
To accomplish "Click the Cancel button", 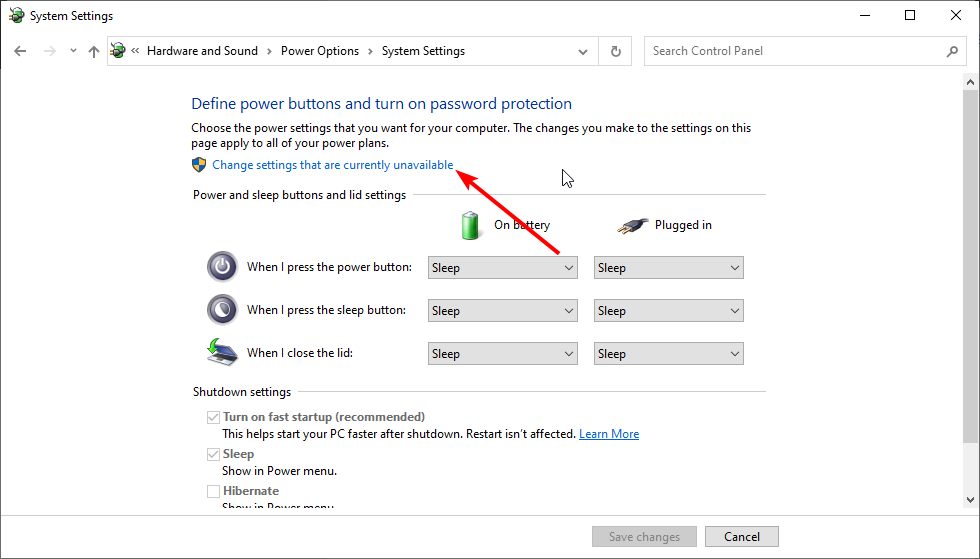I will click(741, 537).
